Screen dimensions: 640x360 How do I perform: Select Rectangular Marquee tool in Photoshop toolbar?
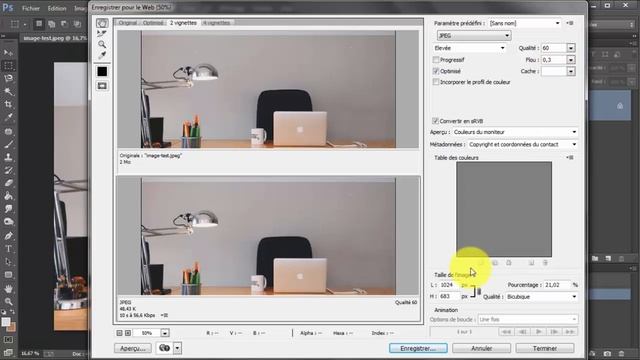9,65
